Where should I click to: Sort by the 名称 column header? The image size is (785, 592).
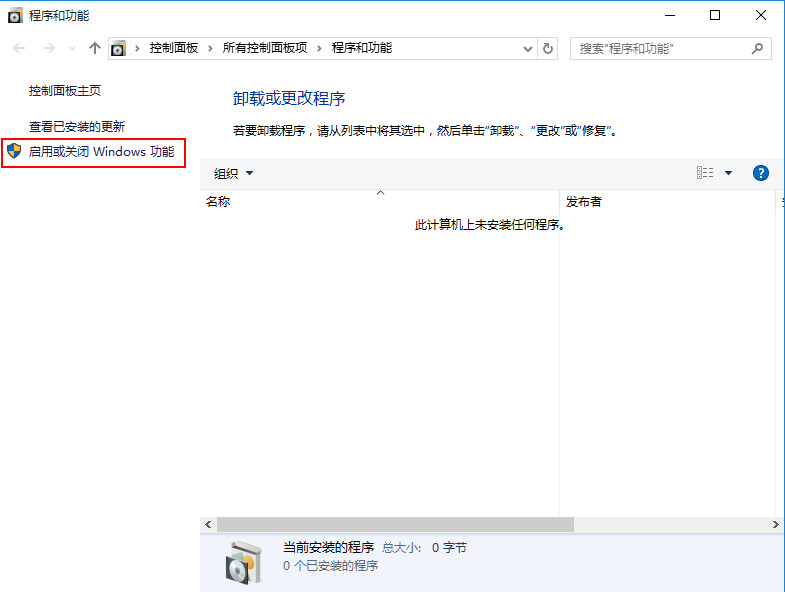[x=379, y=201]
